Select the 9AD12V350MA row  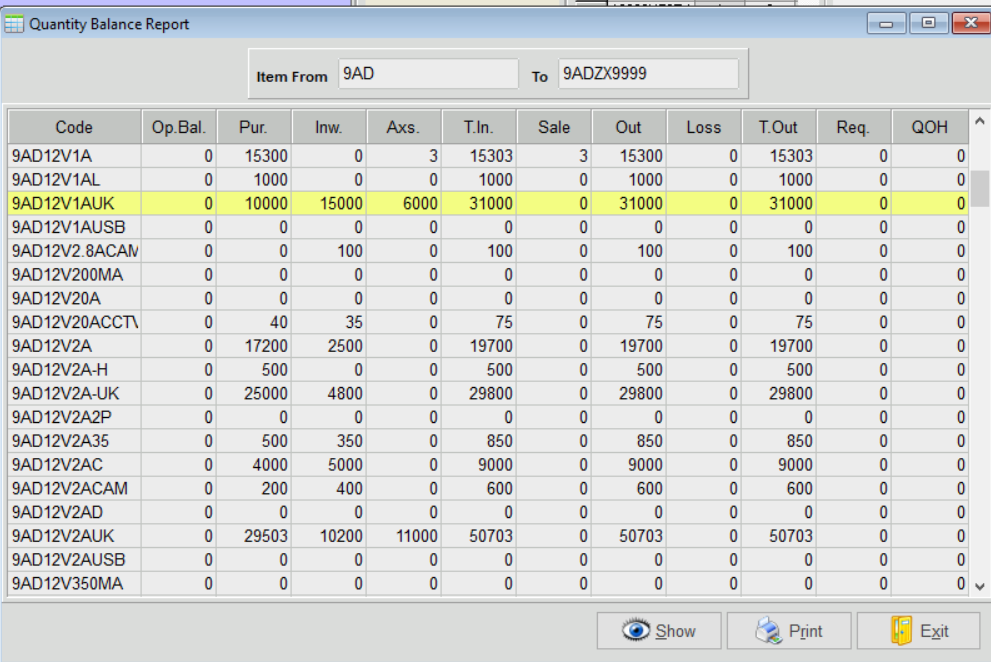click(x=74, y=583)
